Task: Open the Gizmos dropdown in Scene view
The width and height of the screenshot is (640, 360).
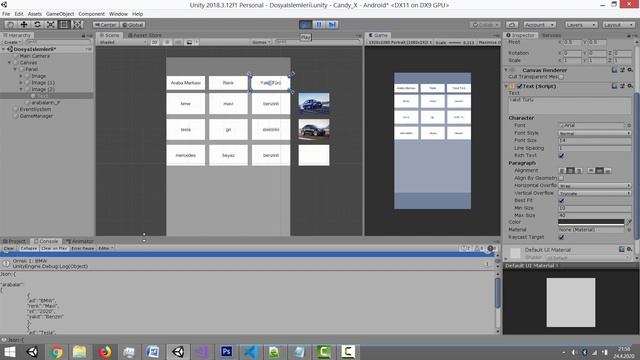Action: click(260, 42)
